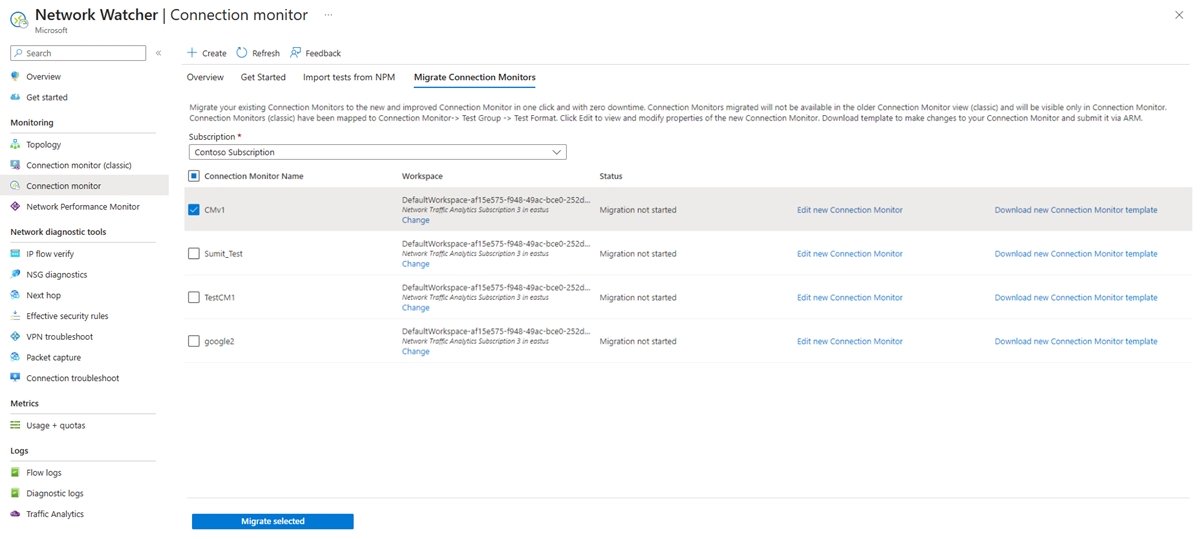Select the NSG diagnostics icon
The image size is (1200, 539).
click(15, 275)
